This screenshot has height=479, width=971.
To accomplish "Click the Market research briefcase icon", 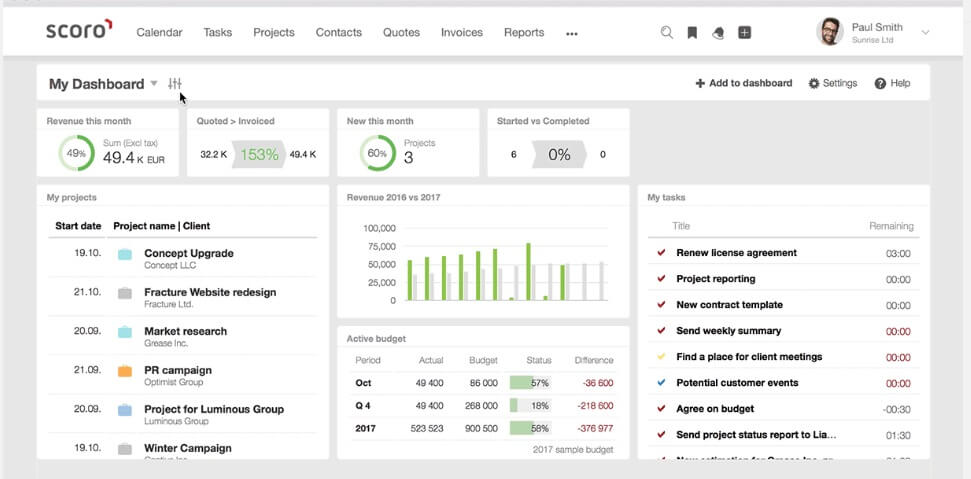I will tap(124, 332).
